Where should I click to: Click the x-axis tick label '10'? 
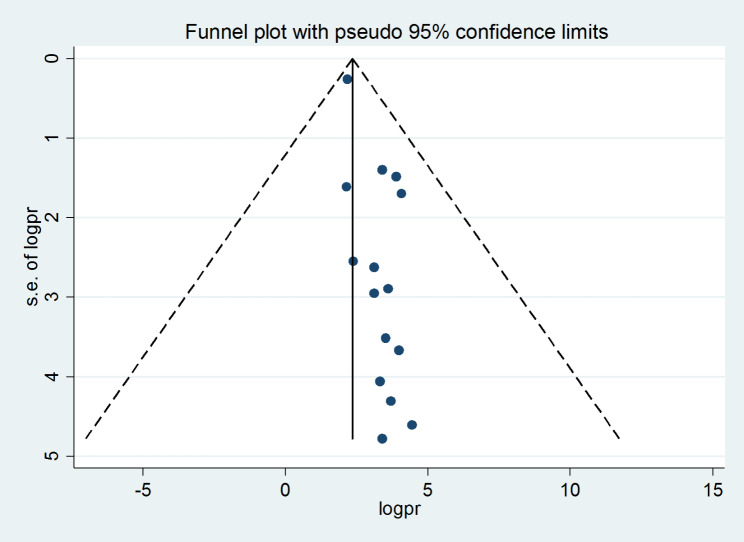click(570, 491)
